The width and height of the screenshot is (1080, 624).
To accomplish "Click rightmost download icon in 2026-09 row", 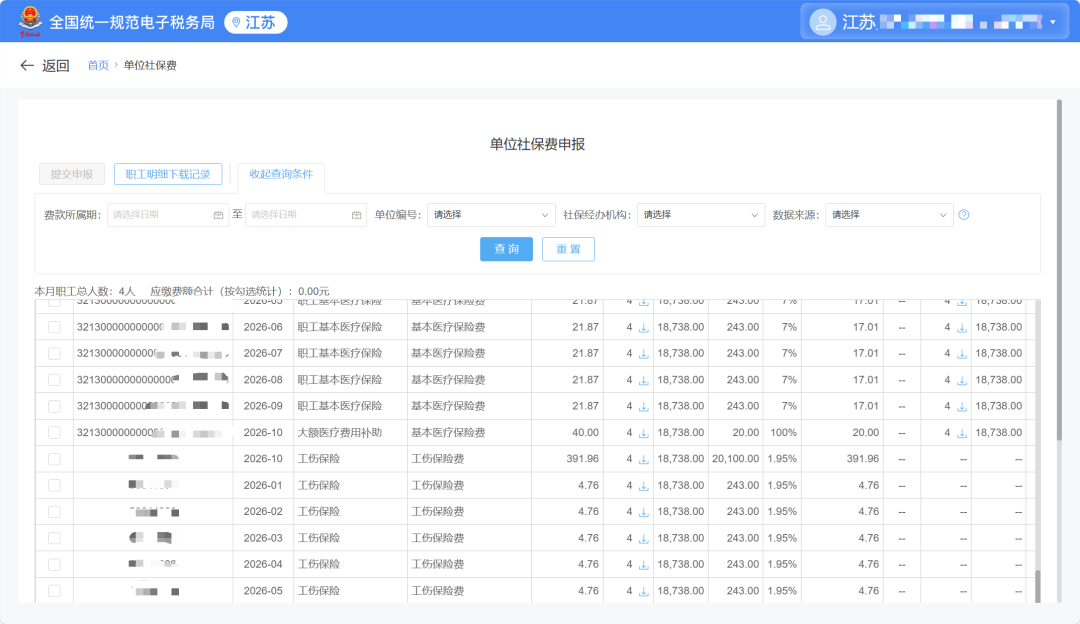I will point(962,407).
